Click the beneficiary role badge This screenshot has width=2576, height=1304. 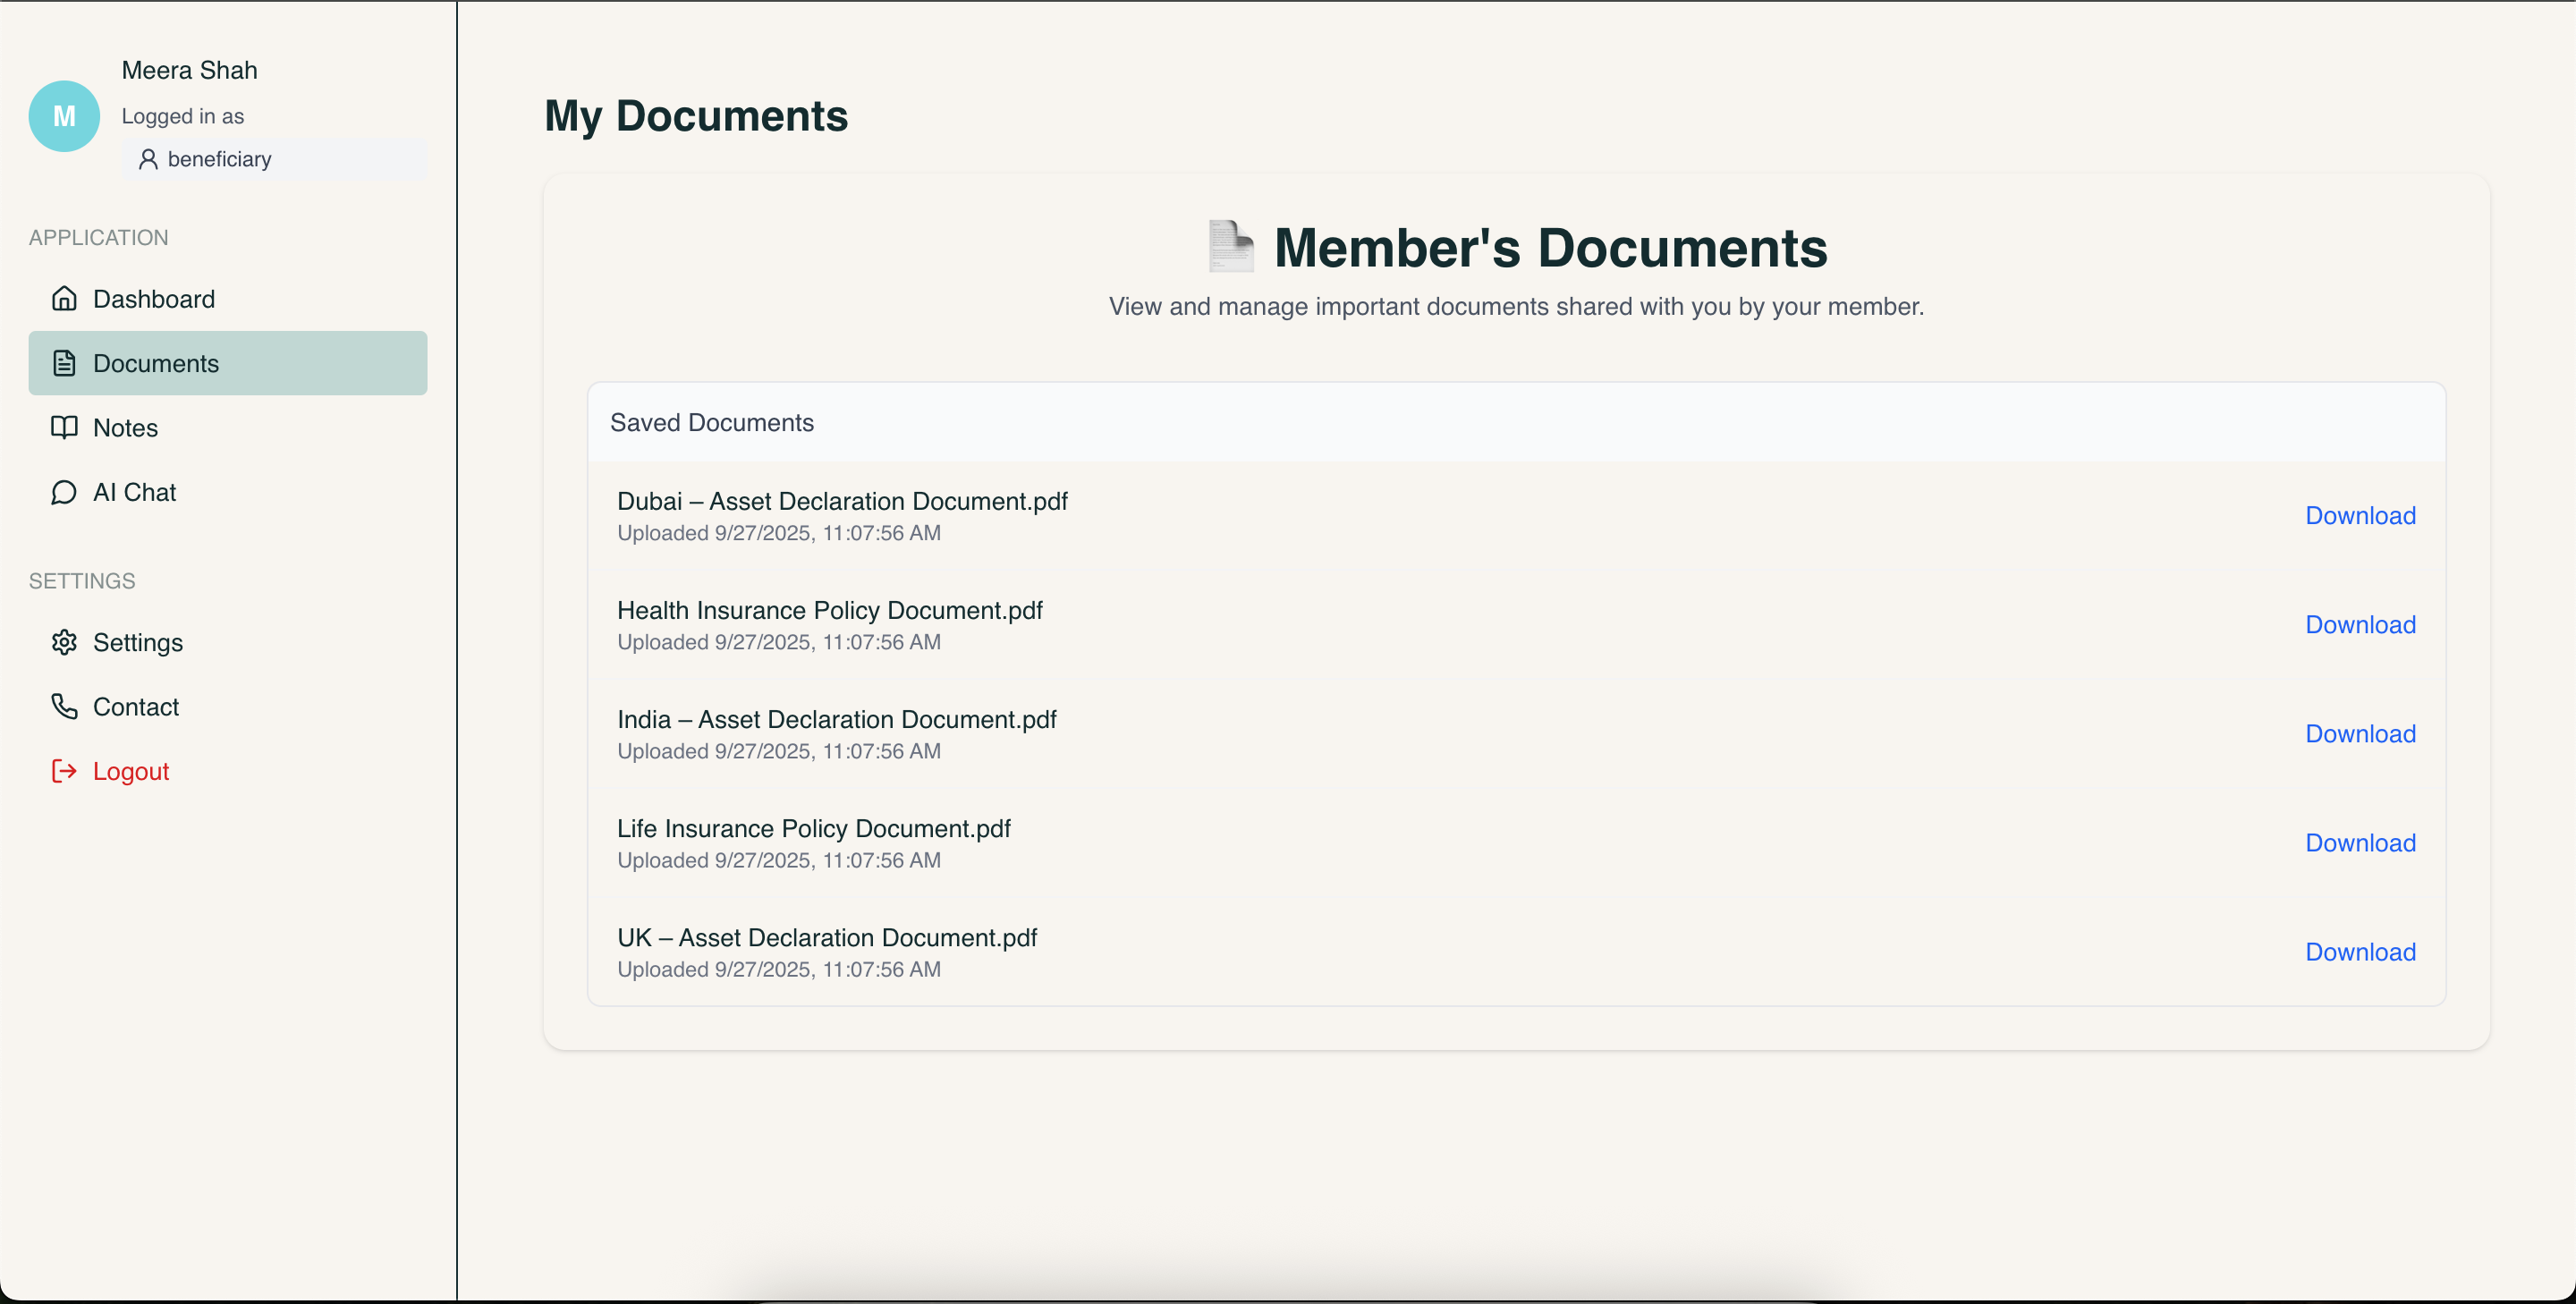[x=221, y=158]
